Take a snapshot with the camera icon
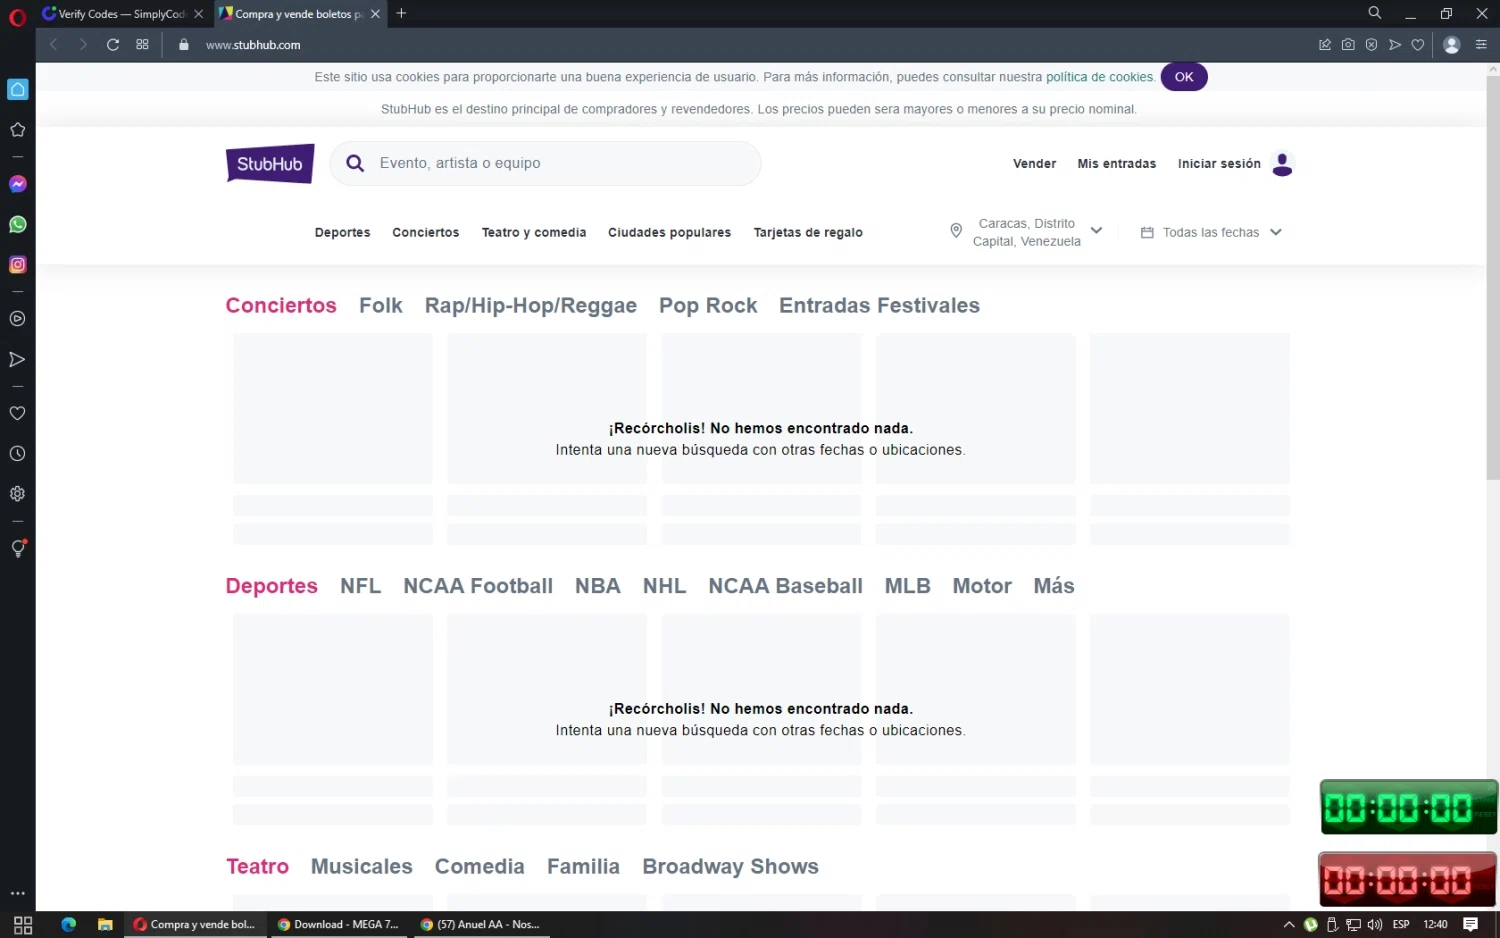 tap(1348, 44)
